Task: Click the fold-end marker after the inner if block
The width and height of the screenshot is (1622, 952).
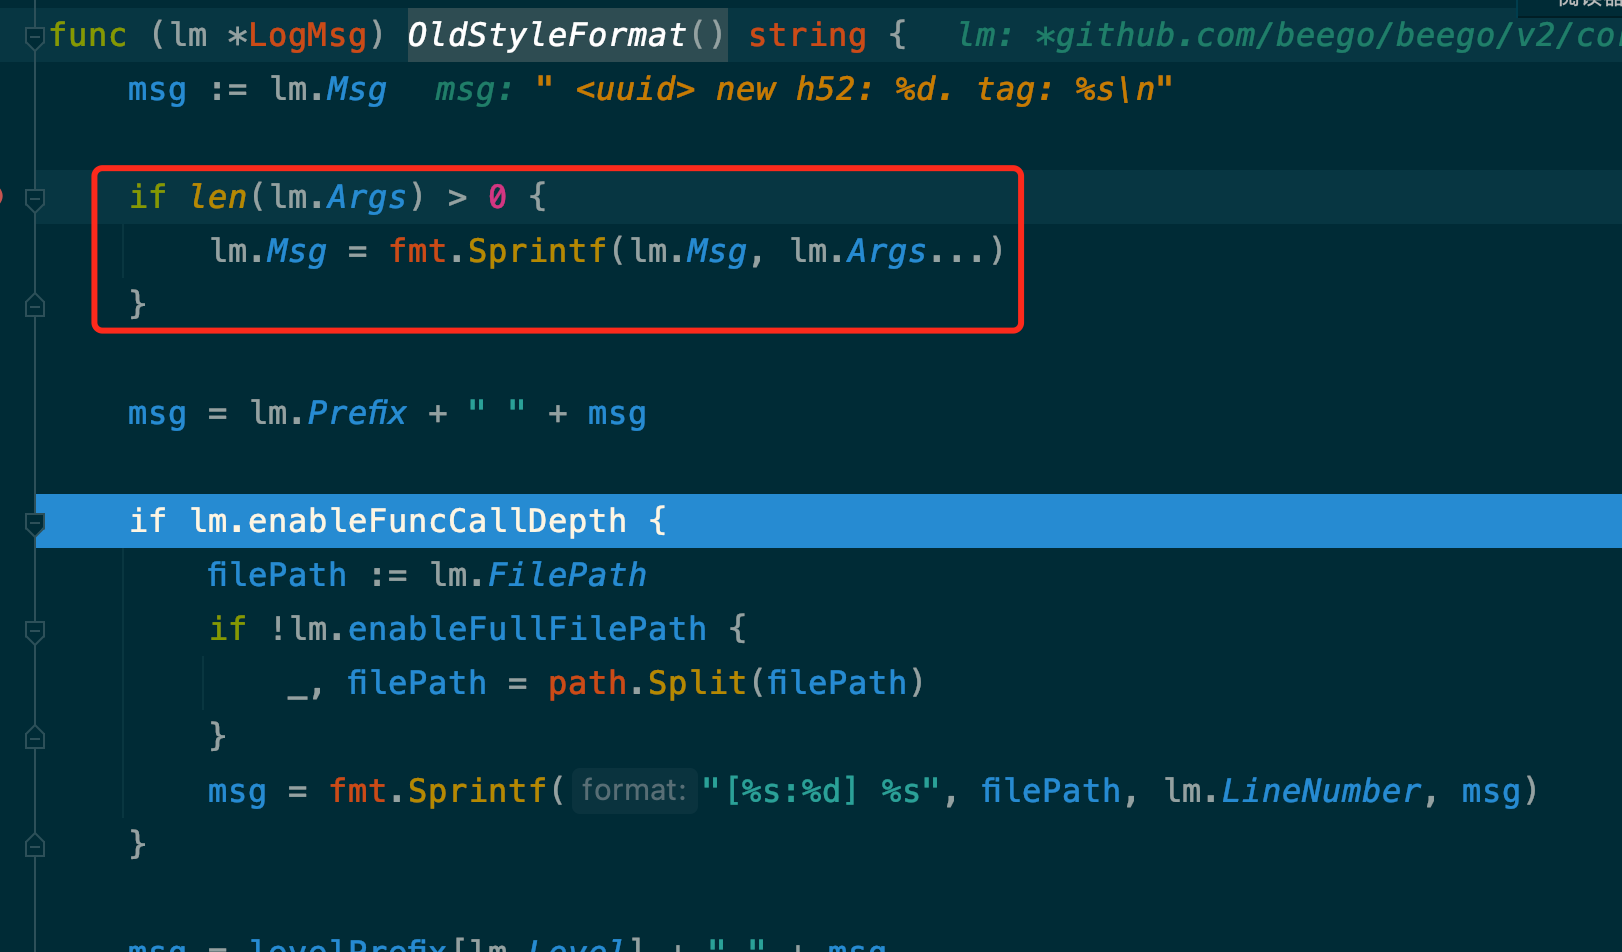Action: [33, 737]
